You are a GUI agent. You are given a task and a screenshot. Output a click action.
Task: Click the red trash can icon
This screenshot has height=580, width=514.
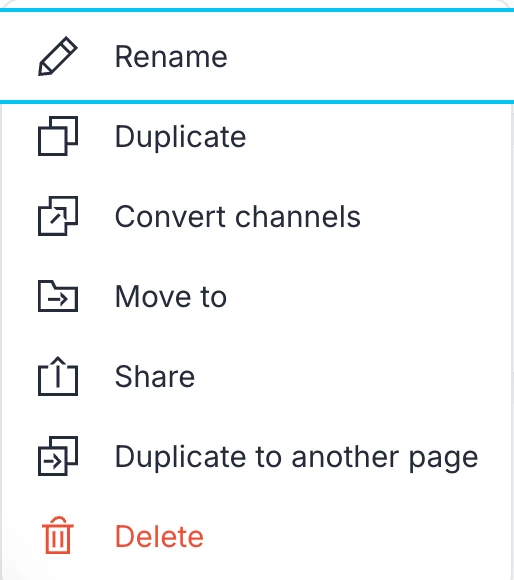[58, 536]
